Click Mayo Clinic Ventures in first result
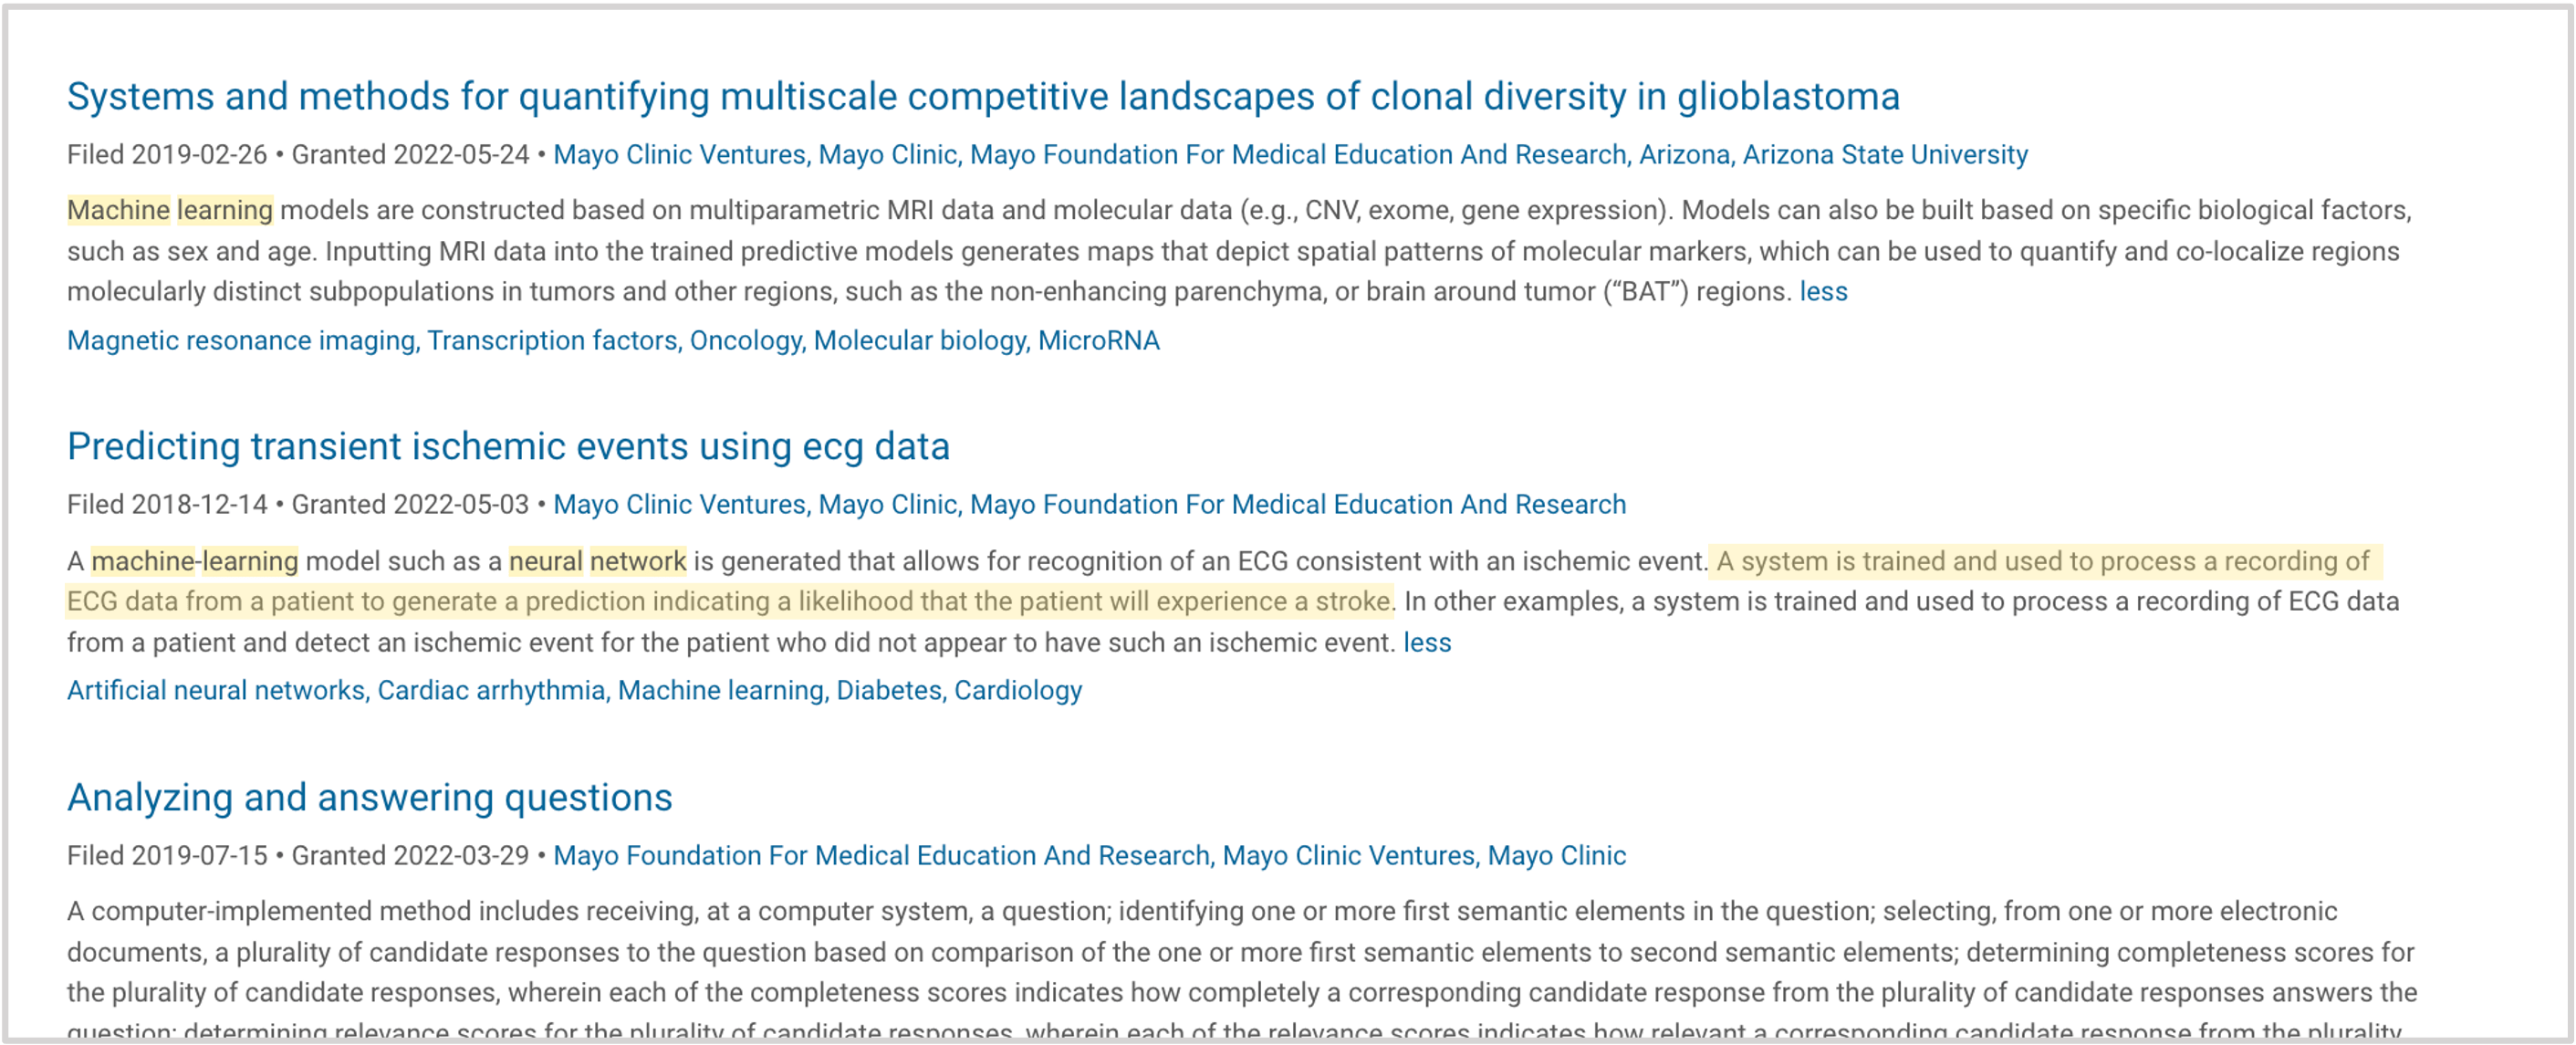The width and height of the screenshot is (2576, 1045). [680, 155]
